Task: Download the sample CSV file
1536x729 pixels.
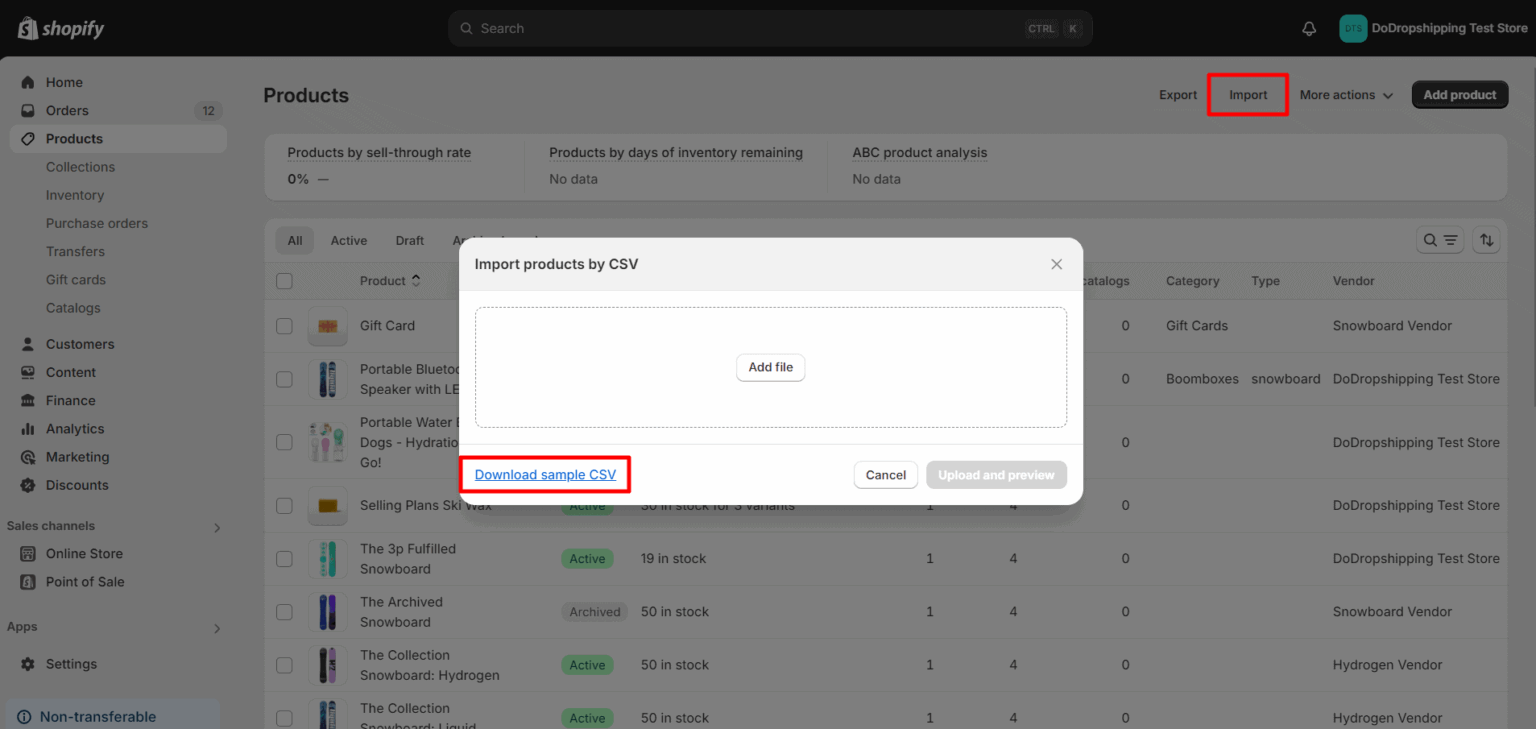Action: click(543, 474)
